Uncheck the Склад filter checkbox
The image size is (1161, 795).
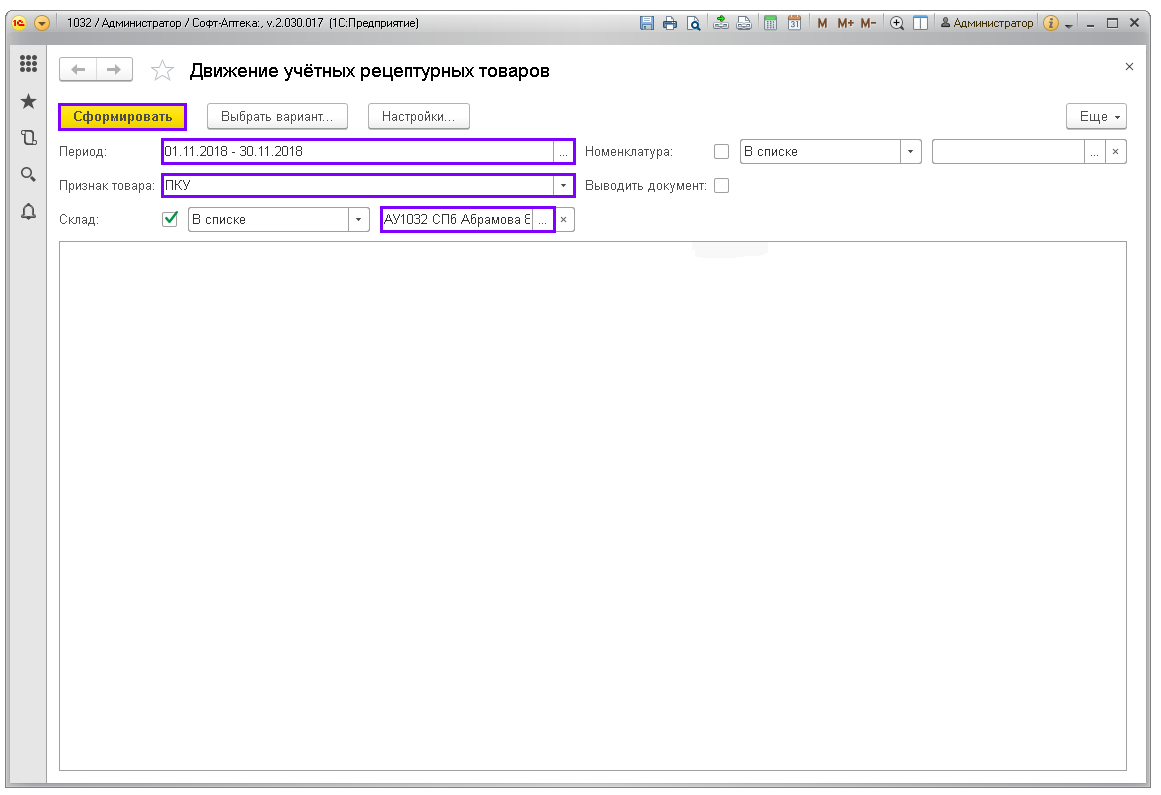tap(170, 219)
